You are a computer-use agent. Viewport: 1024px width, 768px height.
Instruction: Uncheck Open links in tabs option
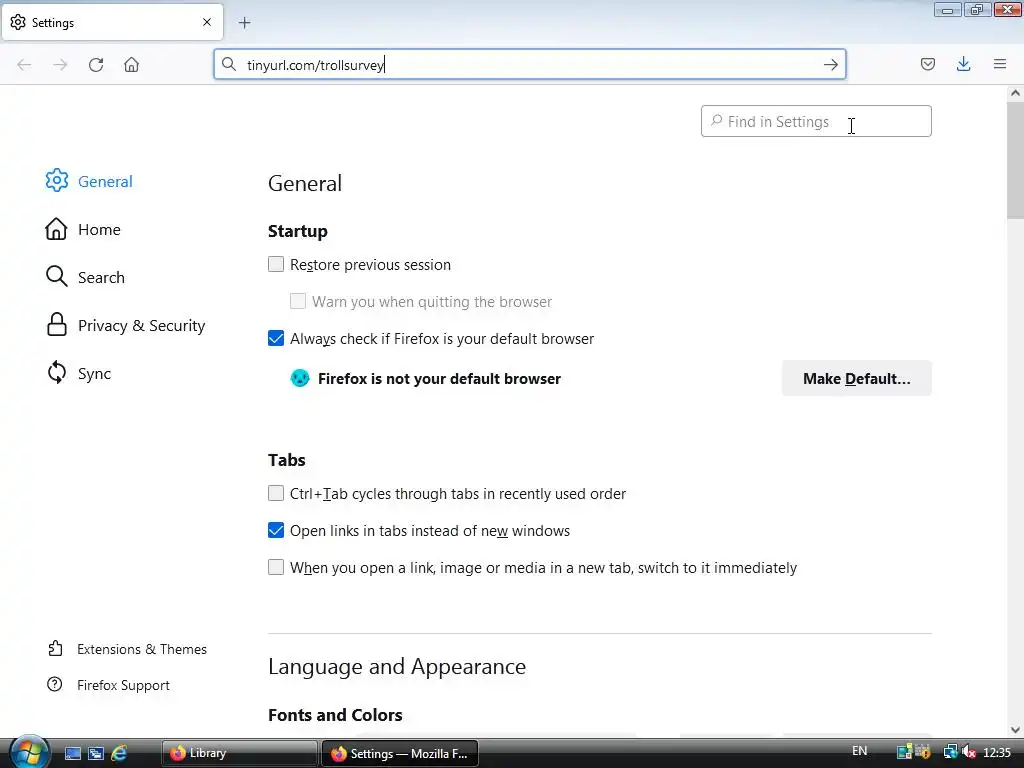click(276, 530)
